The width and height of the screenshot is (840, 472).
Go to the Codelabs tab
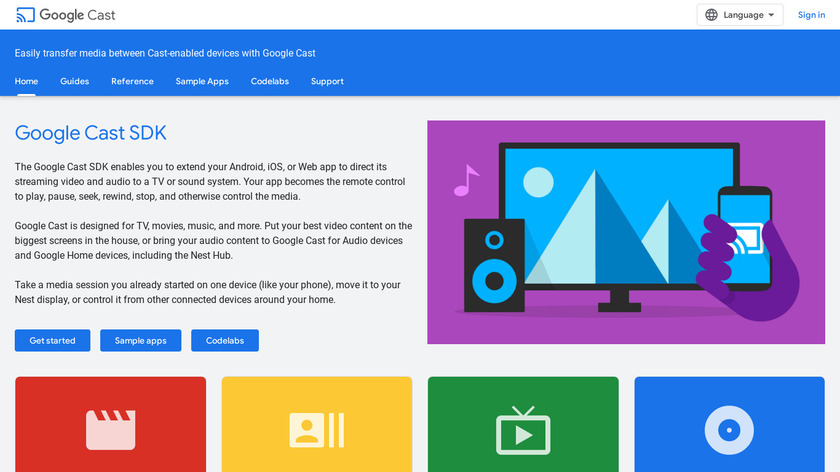point(269,81)
